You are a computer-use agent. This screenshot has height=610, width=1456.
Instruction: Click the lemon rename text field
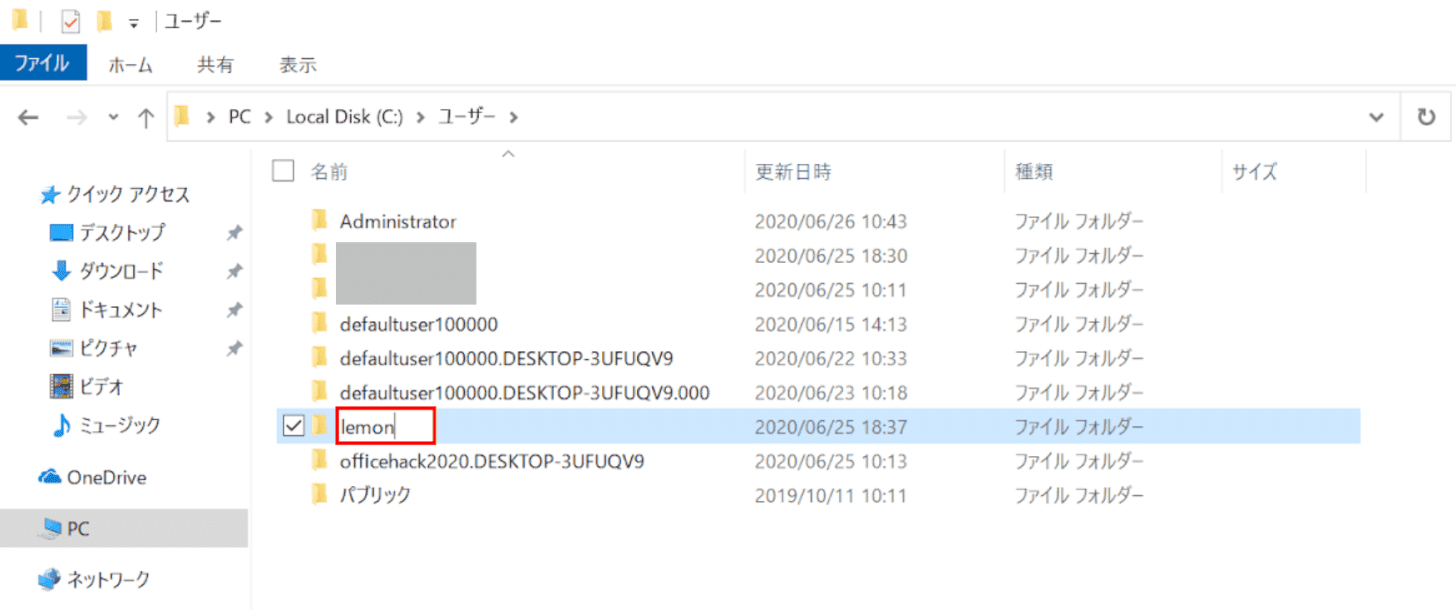click(386, 427)
